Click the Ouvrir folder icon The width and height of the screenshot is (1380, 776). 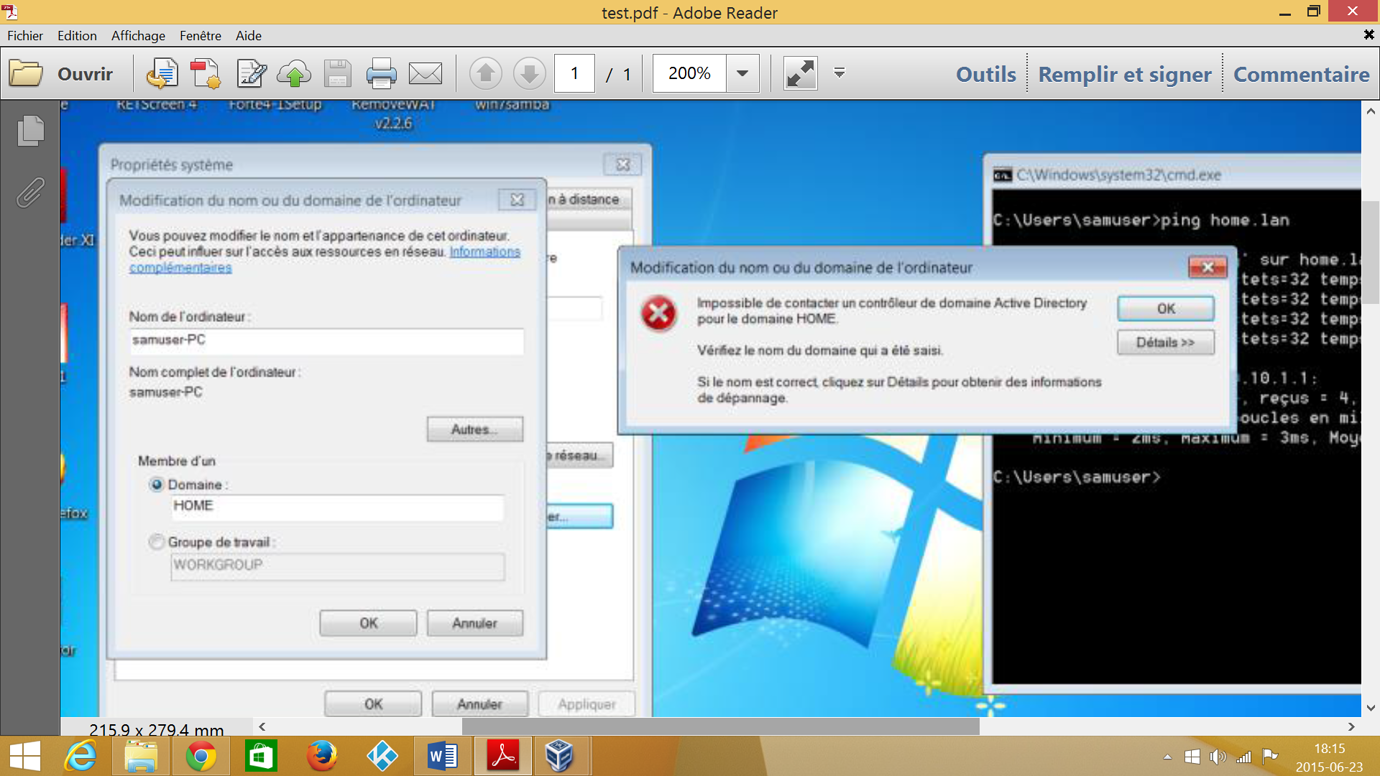click(26, 74)
